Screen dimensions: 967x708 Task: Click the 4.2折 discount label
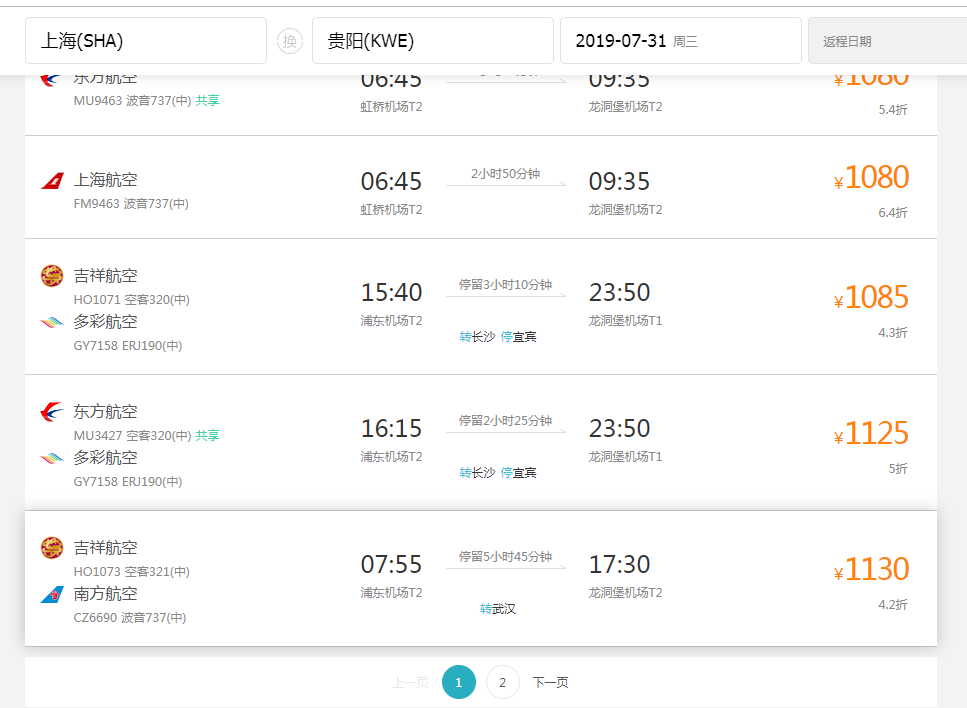[x=893, y=605]
